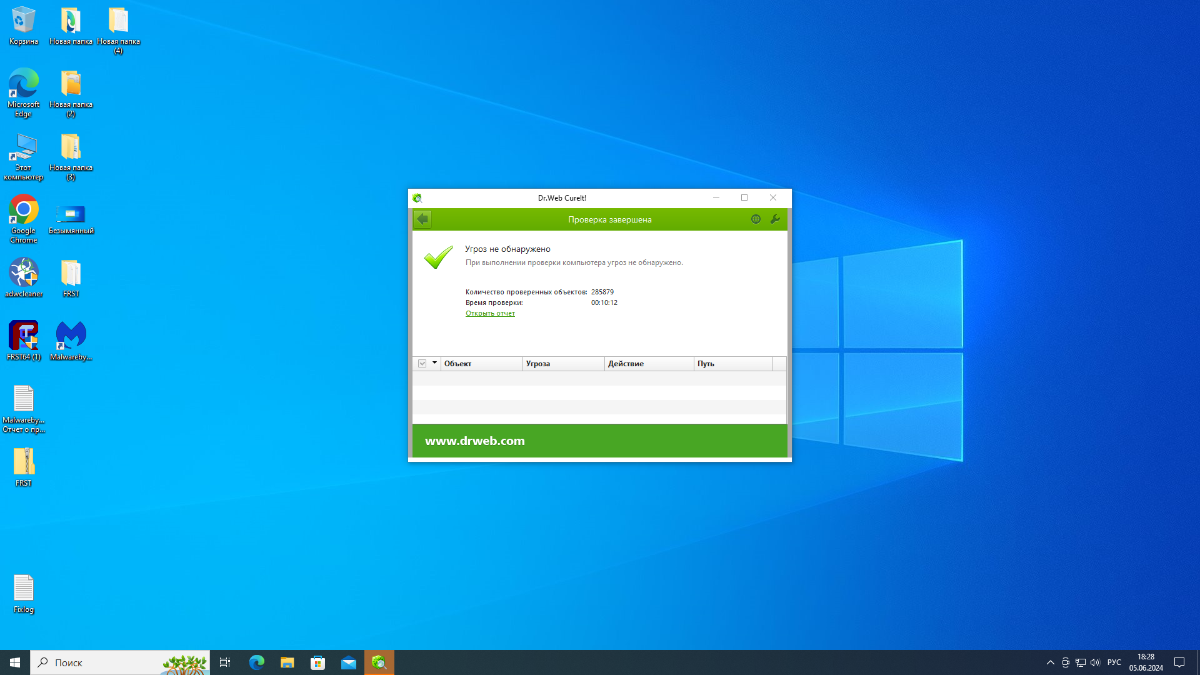Click Dr.Web CureIt taskbar icon
Image resolution: width=1200 pixels, height=675 pixels.
point(379,662)
